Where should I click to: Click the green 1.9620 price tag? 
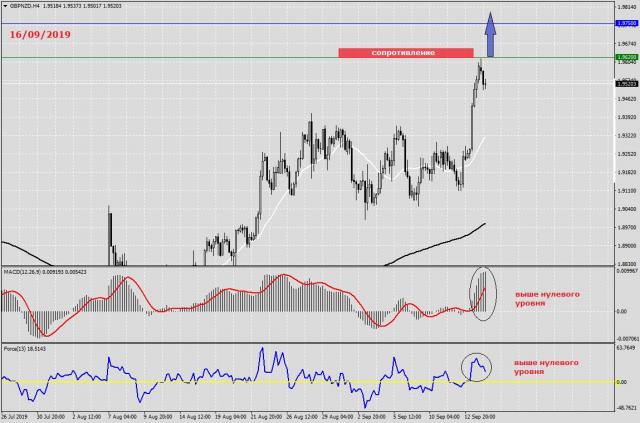626,58
